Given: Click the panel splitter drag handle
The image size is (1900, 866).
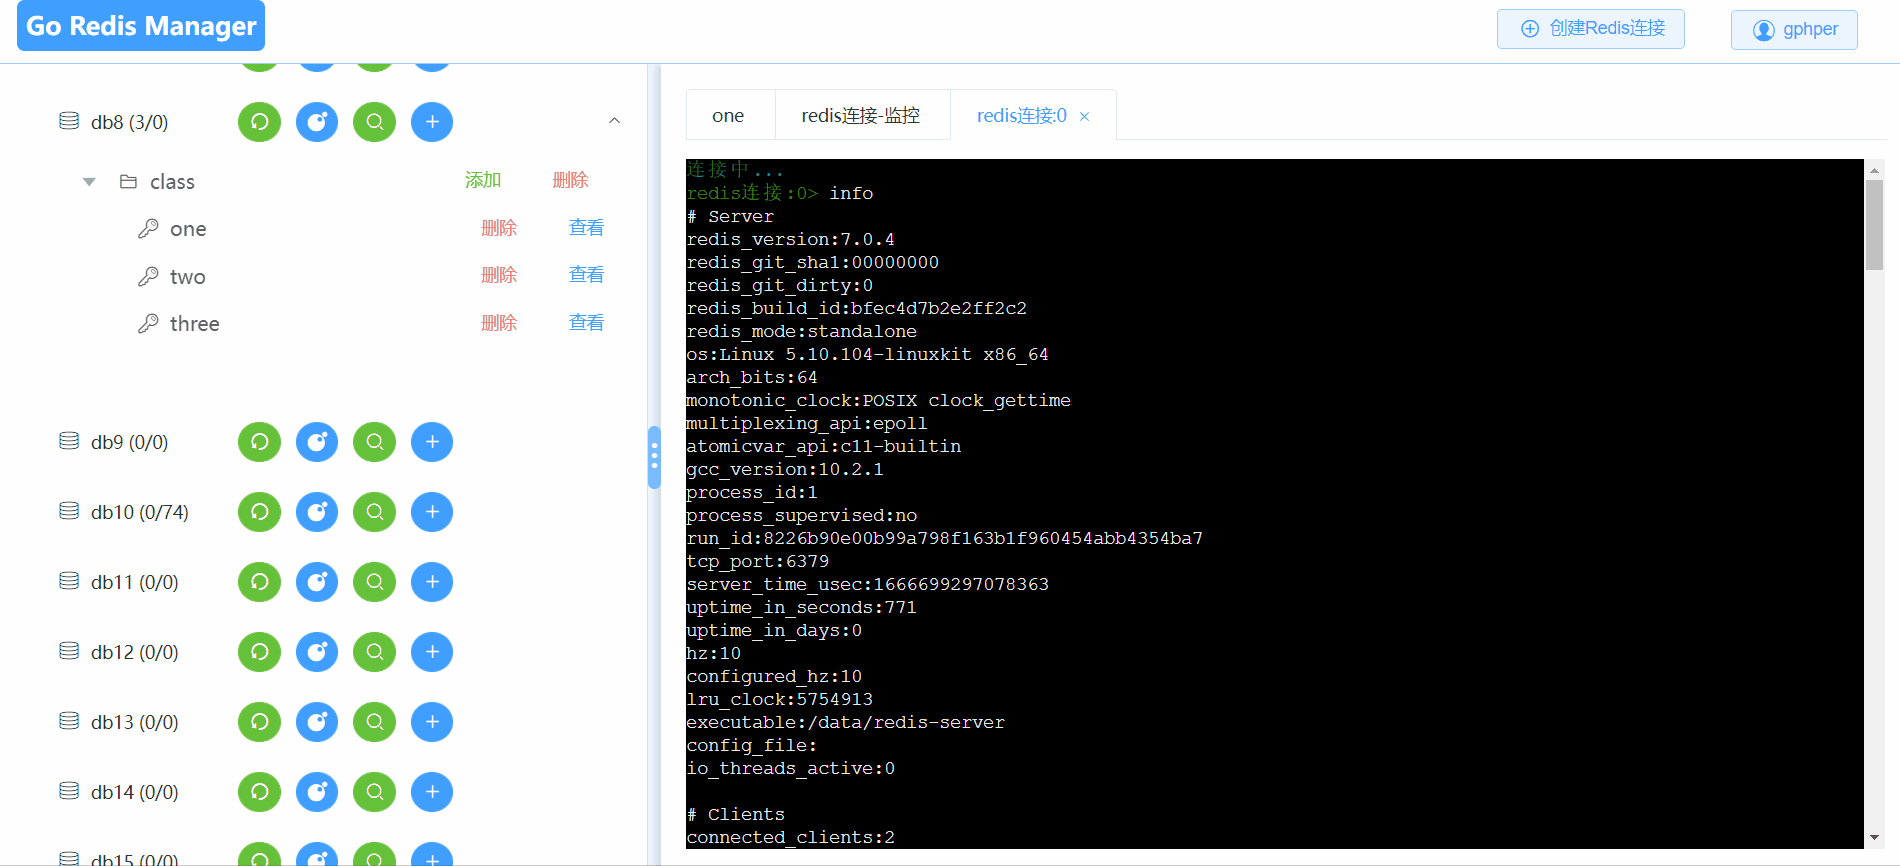Looking at the screenshot, I should tap(654, 458).
